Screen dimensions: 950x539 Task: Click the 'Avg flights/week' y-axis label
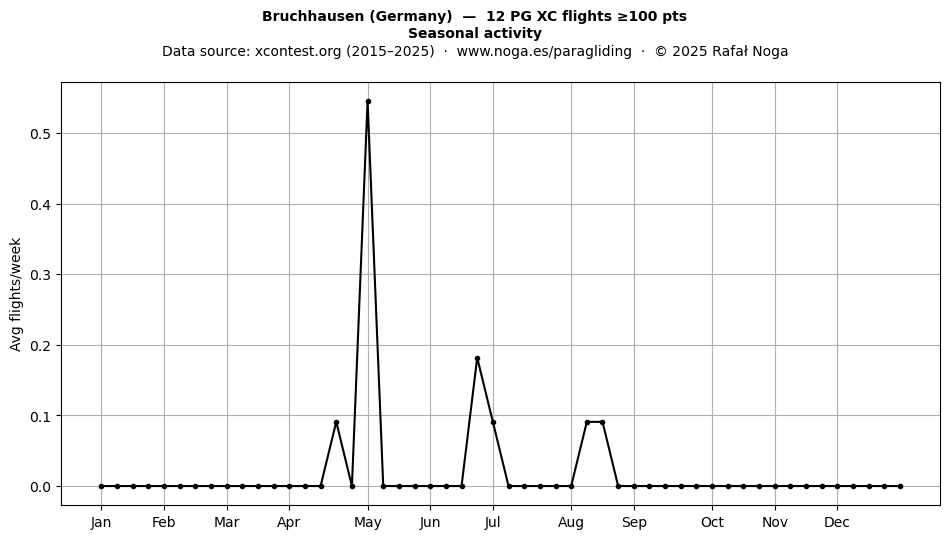16,294
